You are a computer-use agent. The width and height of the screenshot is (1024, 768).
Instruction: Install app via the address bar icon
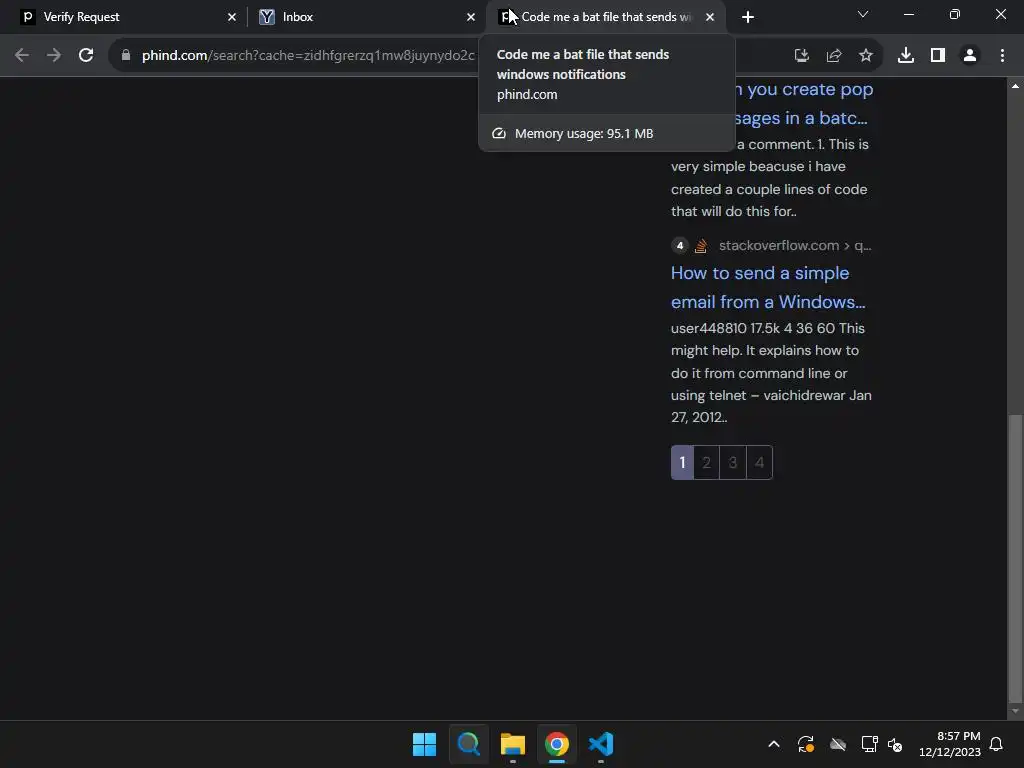tap(802, 56)
